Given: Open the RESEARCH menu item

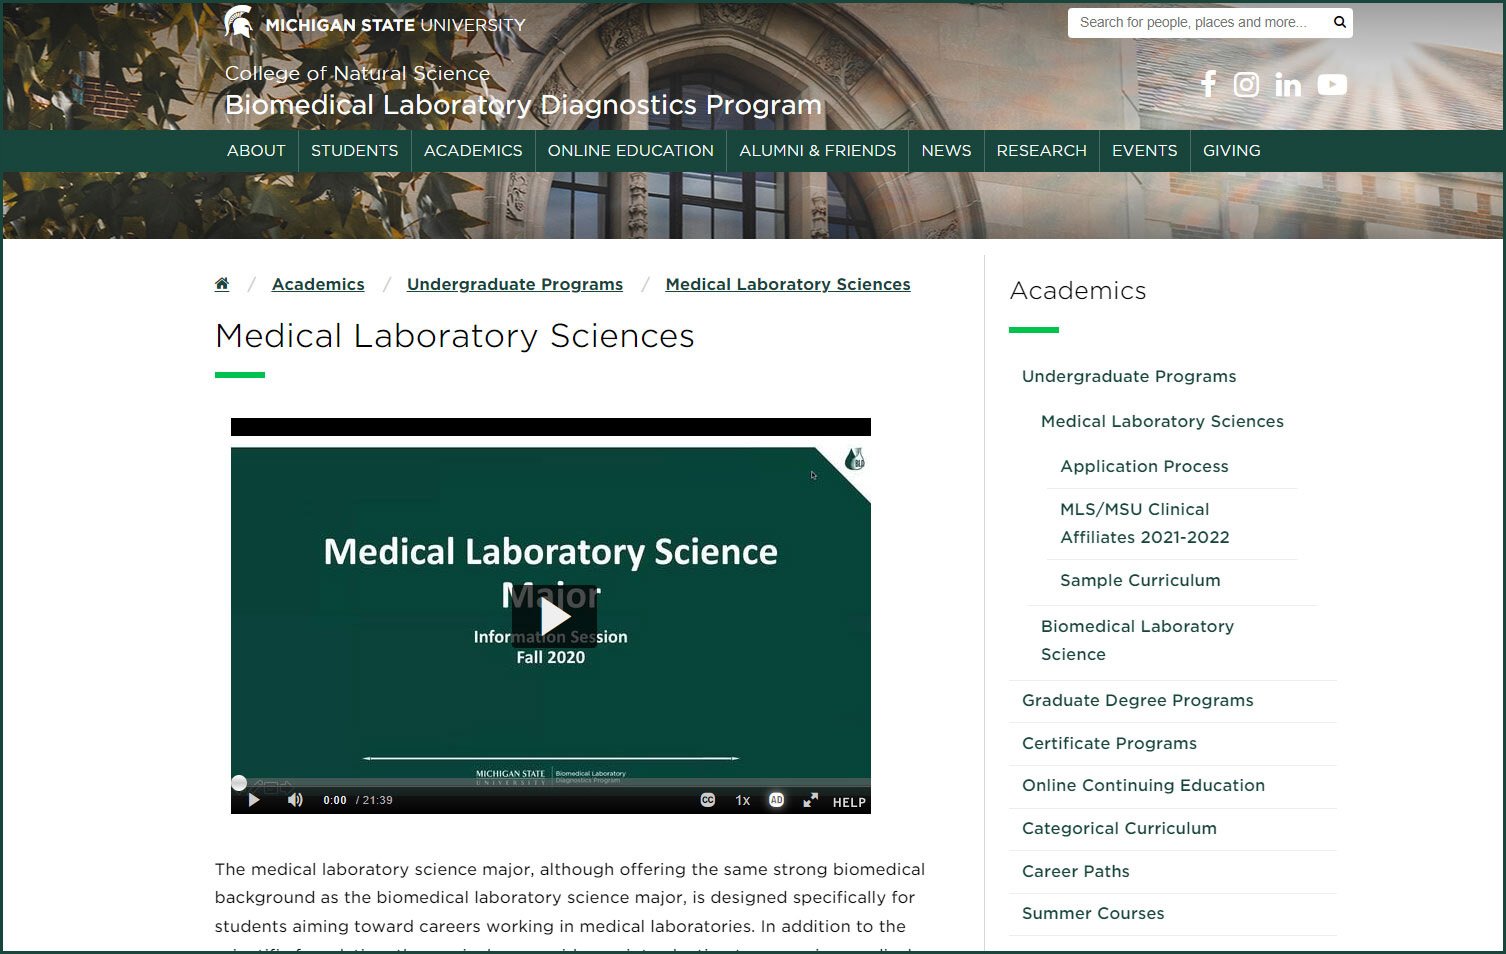Looking at the screenshot, I should (x=1041, y=151).
